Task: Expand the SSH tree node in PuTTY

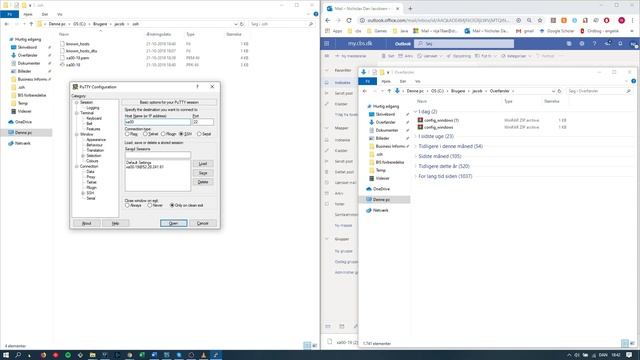Action: (x=83, y=193)
